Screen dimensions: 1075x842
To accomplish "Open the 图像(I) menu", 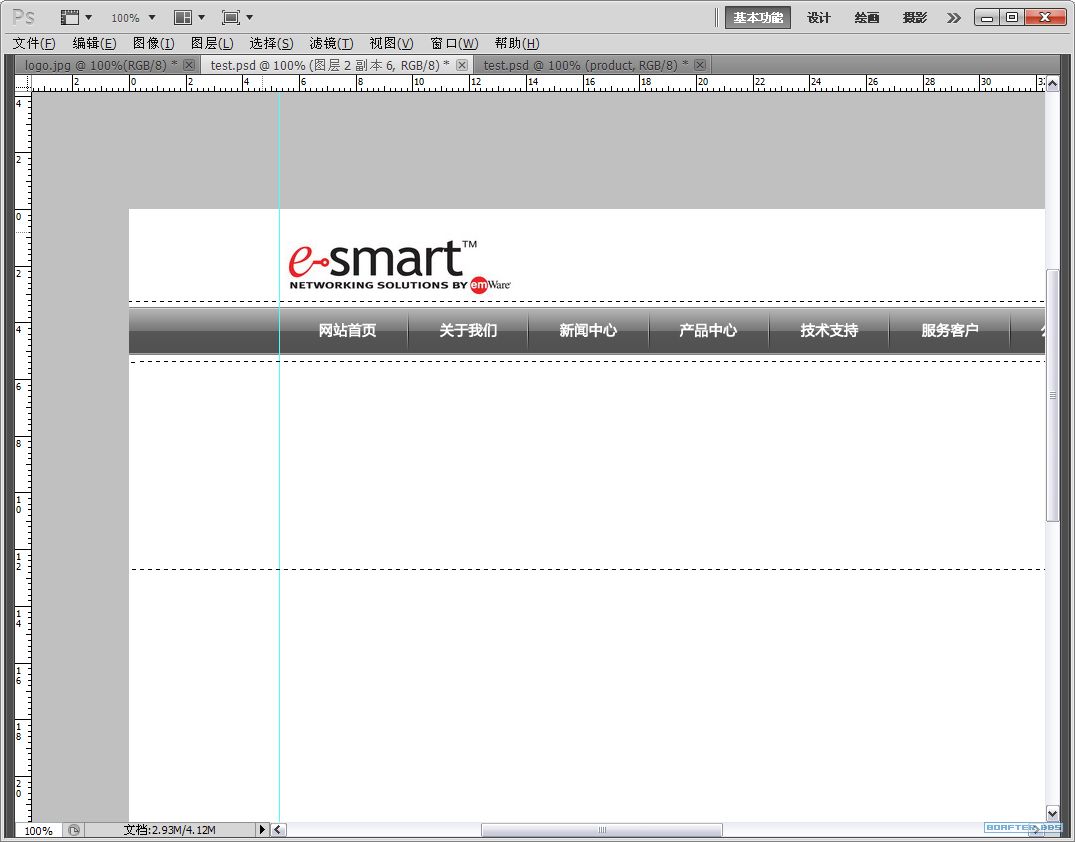I will 154,43.
